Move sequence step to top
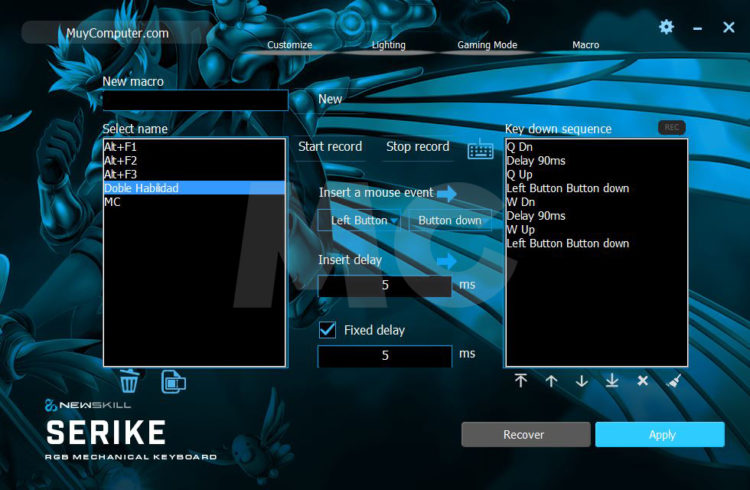This screenshot has height=490, width=750. (521, 381)
